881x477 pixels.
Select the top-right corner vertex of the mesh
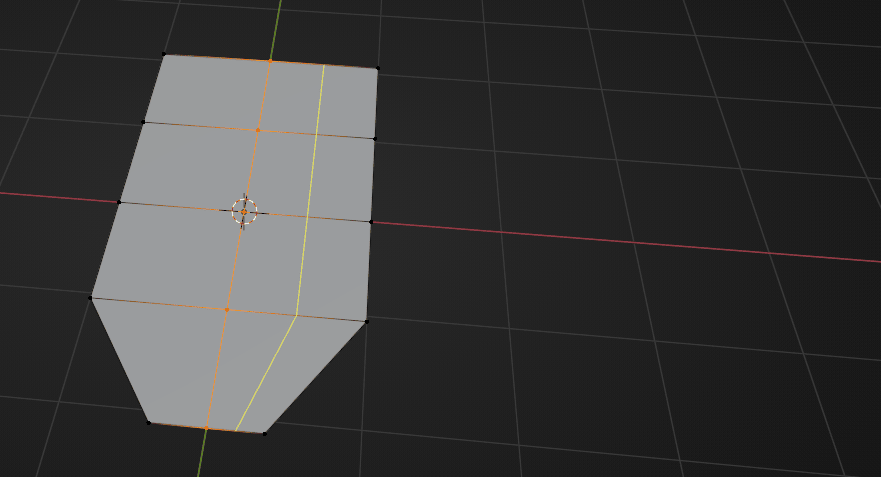point(377,68)
